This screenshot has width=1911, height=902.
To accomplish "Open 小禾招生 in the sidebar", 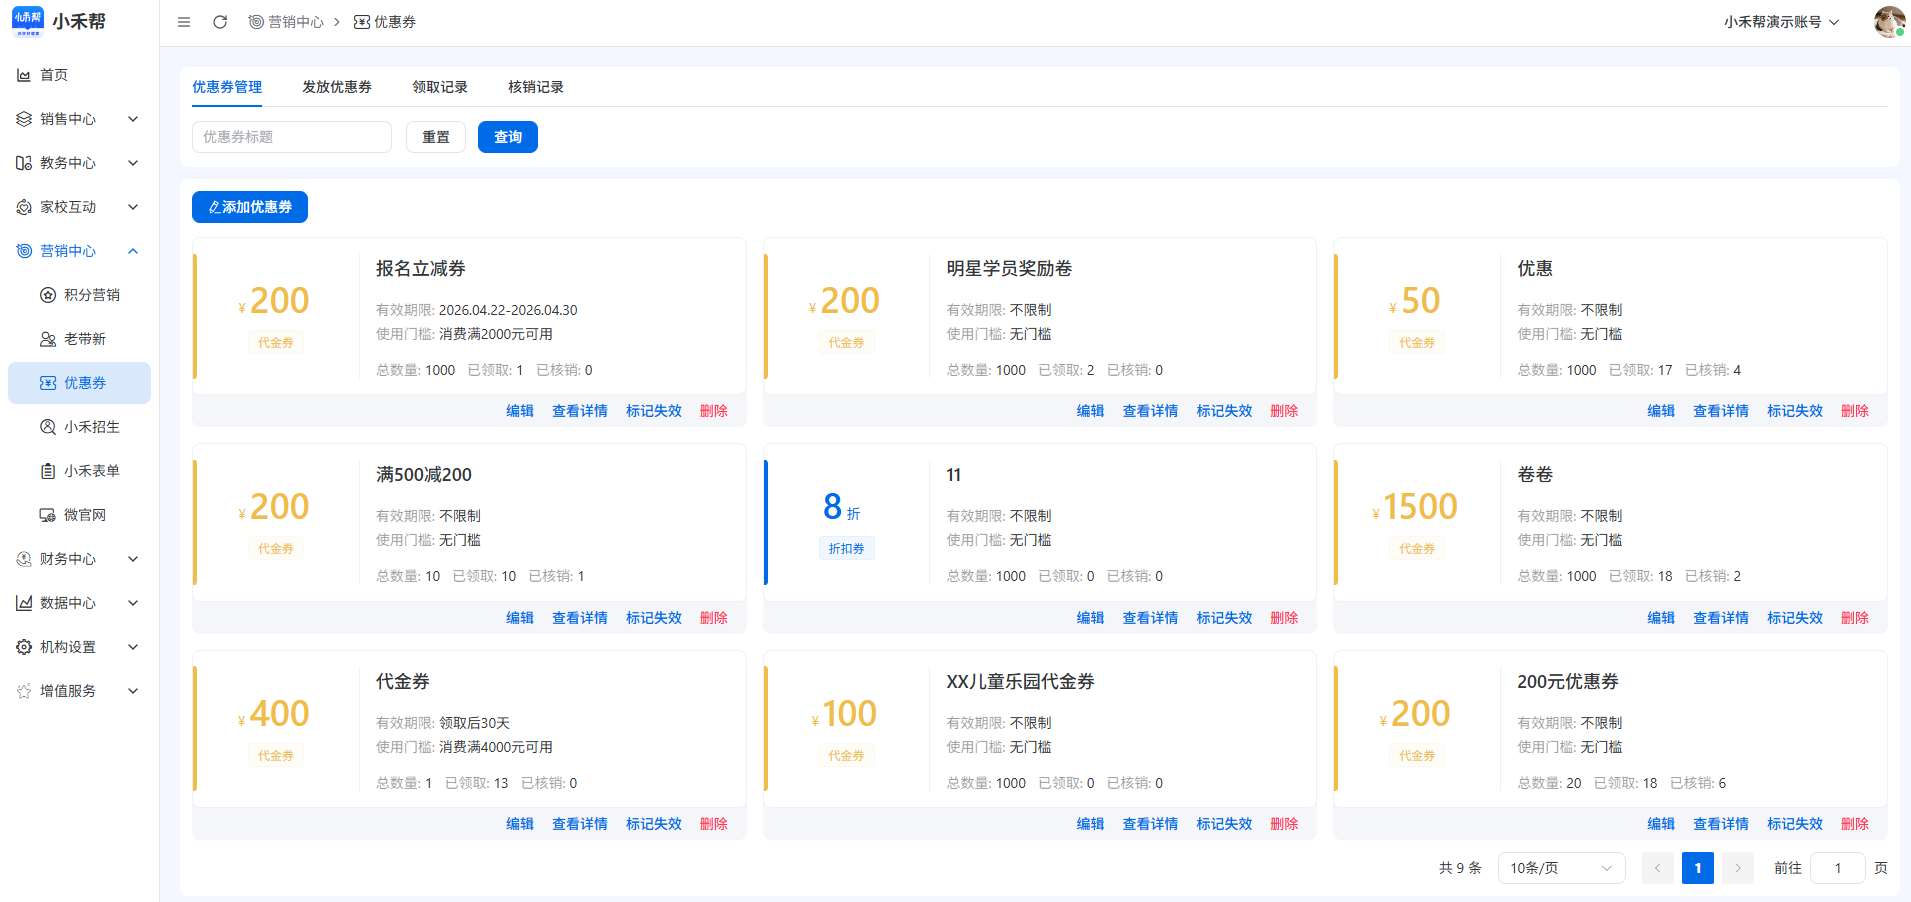I will click(x=91, y=427).
